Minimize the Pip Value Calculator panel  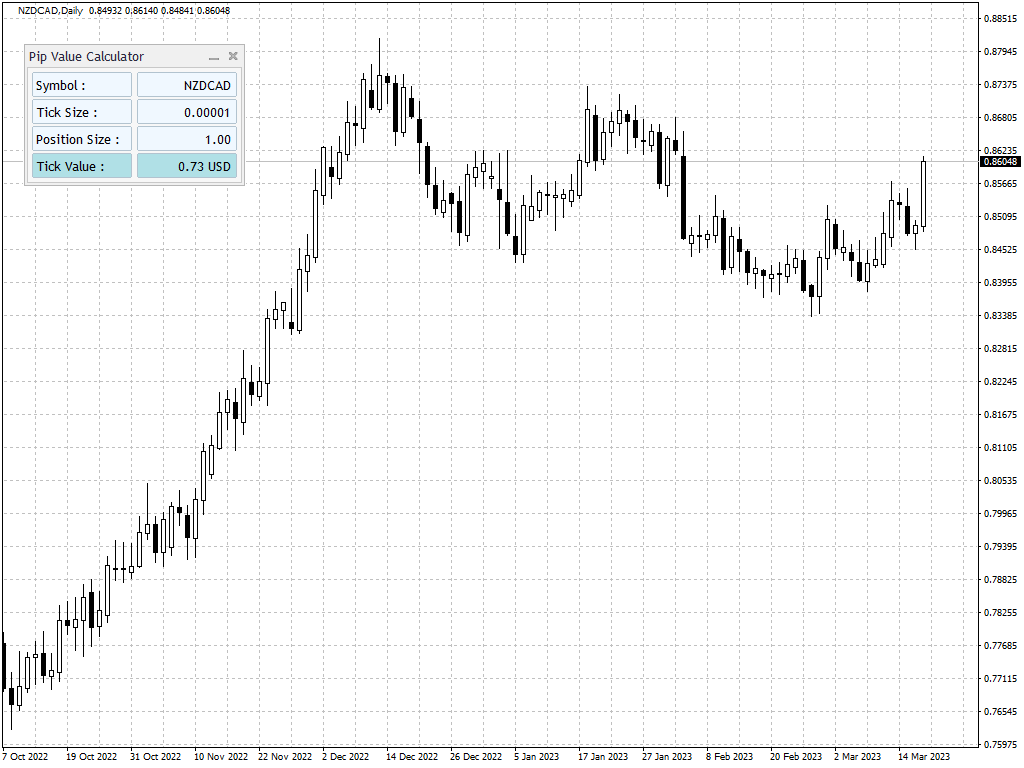pyautogui.click(x=214, y=57)
